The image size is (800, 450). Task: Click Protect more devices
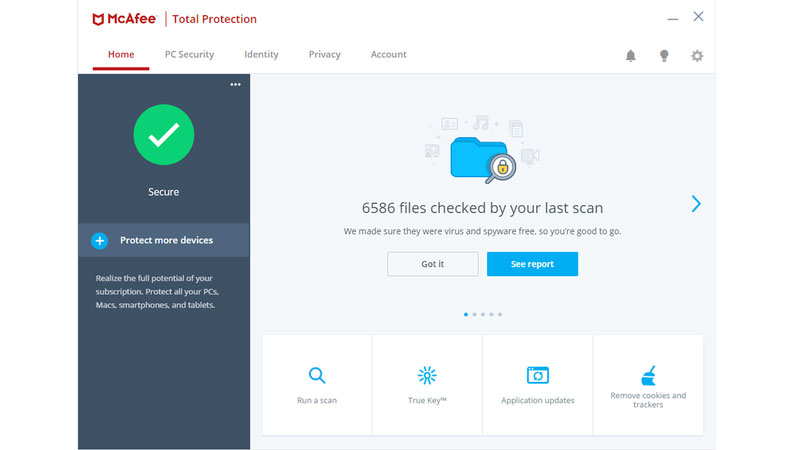coord(164,240)
